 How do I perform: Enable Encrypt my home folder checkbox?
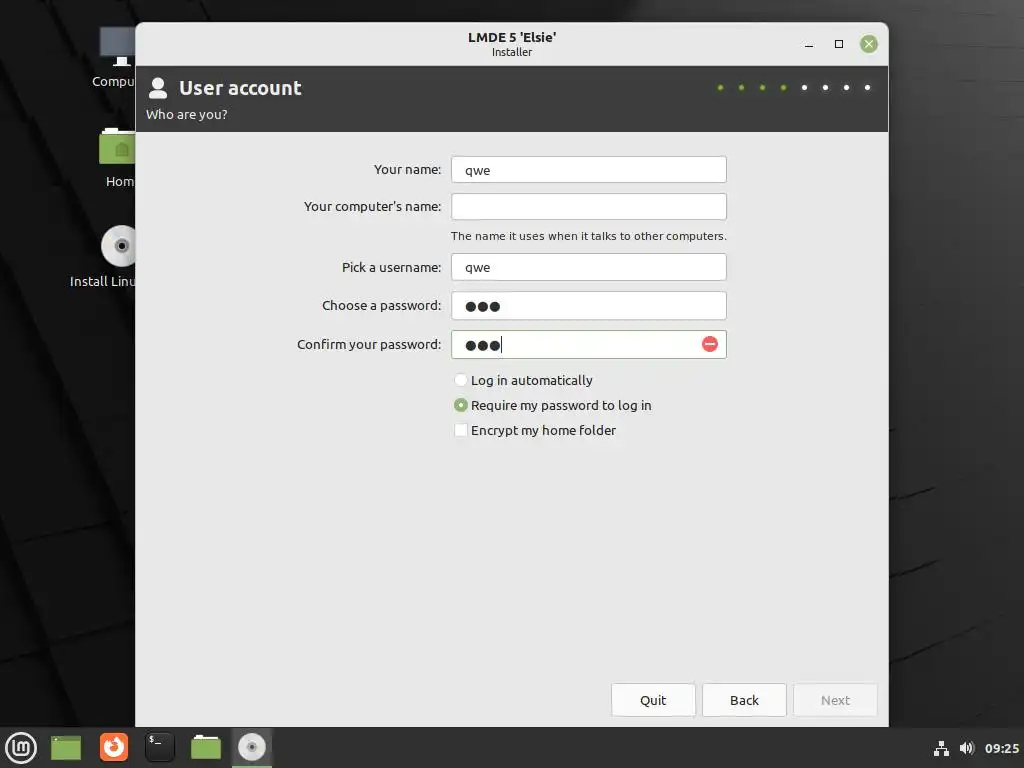(x=460, y=430)
